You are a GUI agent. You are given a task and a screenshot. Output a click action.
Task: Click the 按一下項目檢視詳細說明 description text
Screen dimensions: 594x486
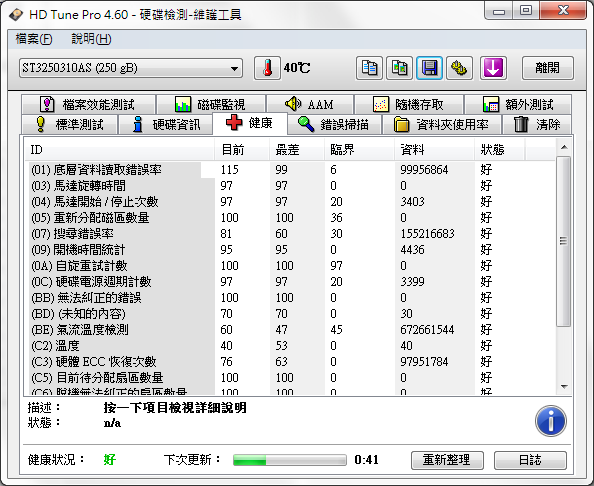coord(175,408)
